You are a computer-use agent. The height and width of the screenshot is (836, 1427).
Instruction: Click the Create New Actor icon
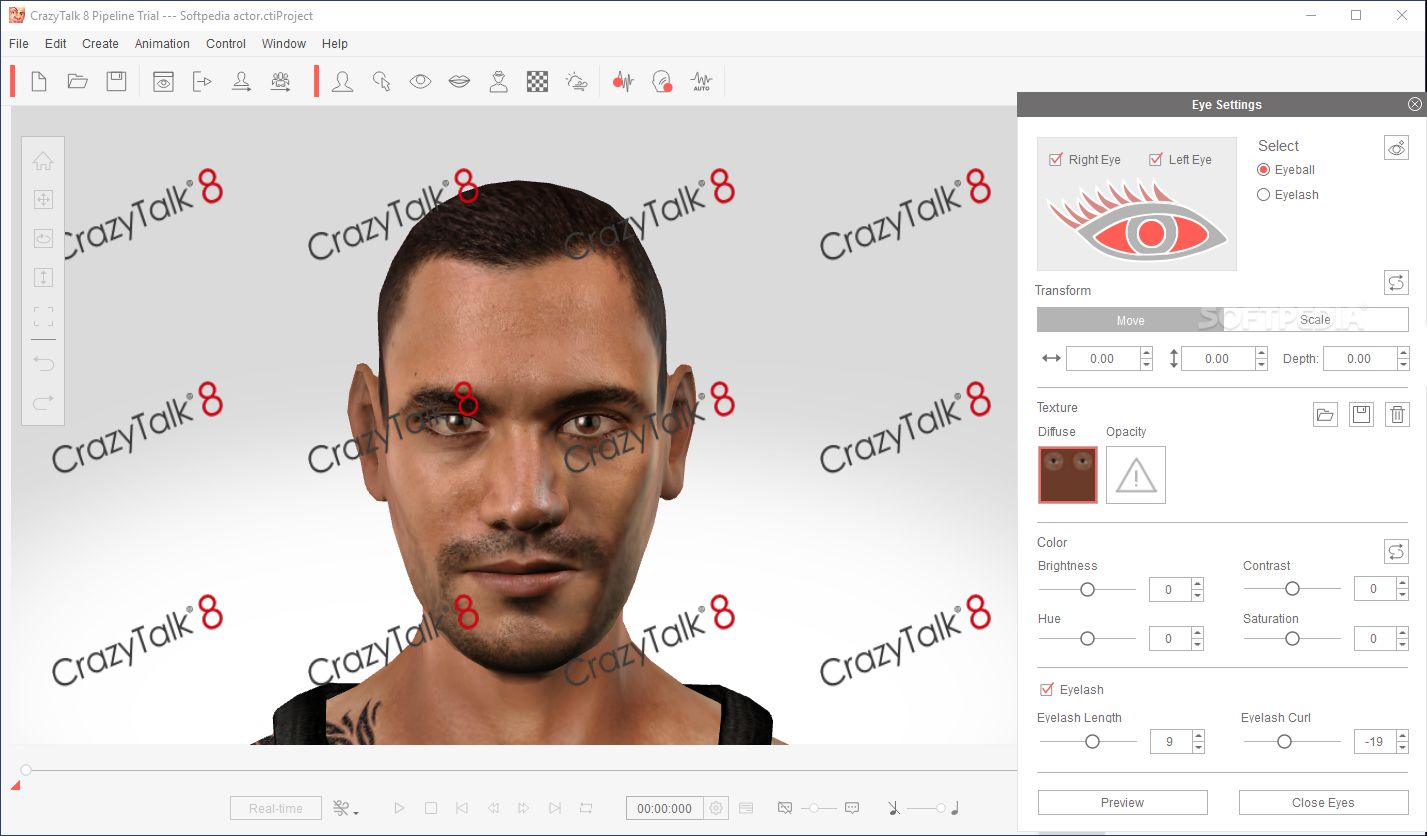[241, 82]
